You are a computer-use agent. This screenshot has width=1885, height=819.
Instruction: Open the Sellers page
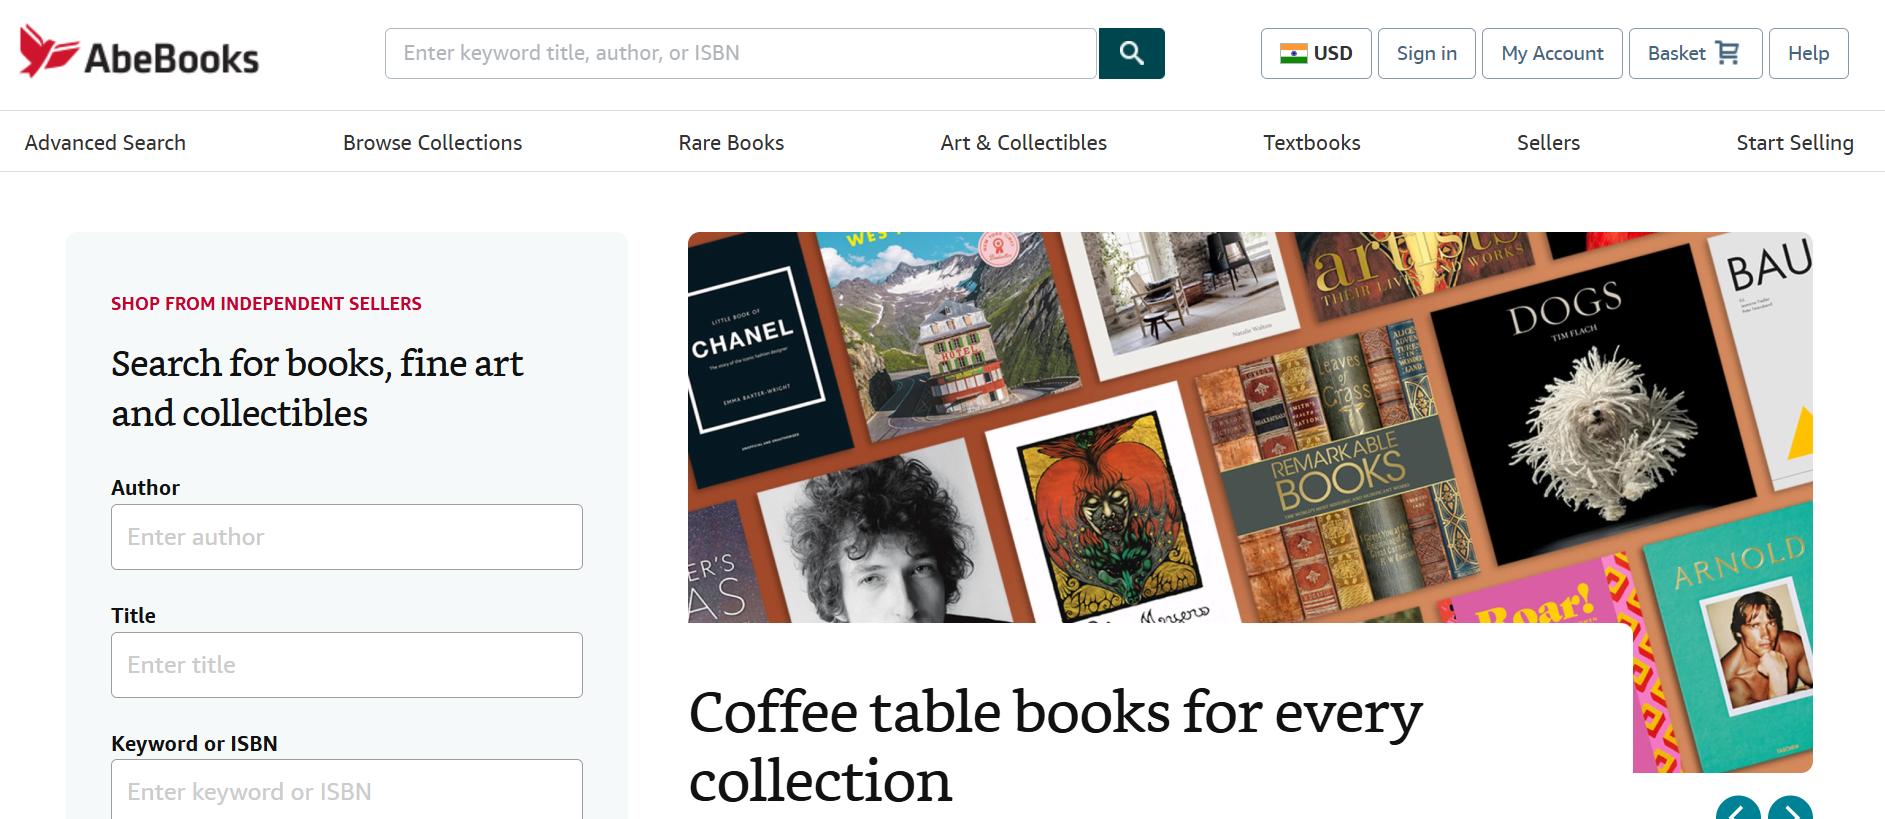[1548, 143]
